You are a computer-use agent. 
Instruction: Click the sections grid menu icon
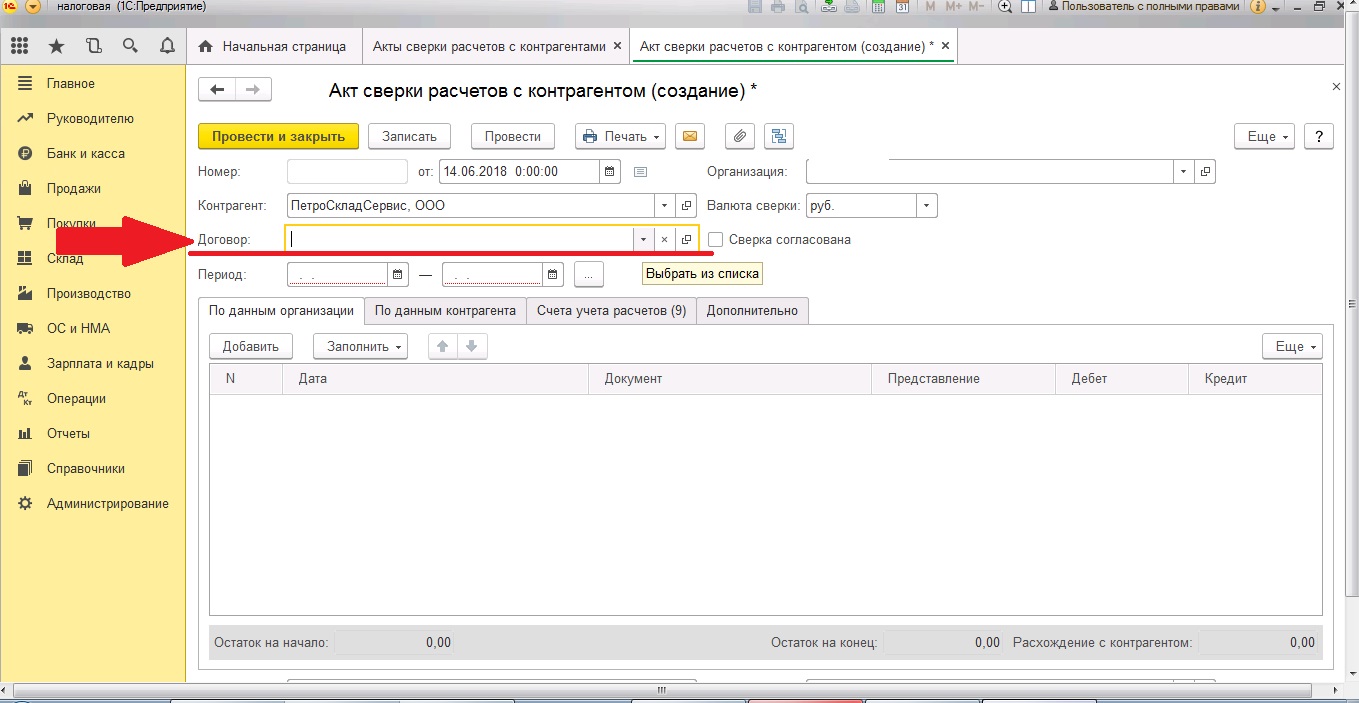coord(19,46)
